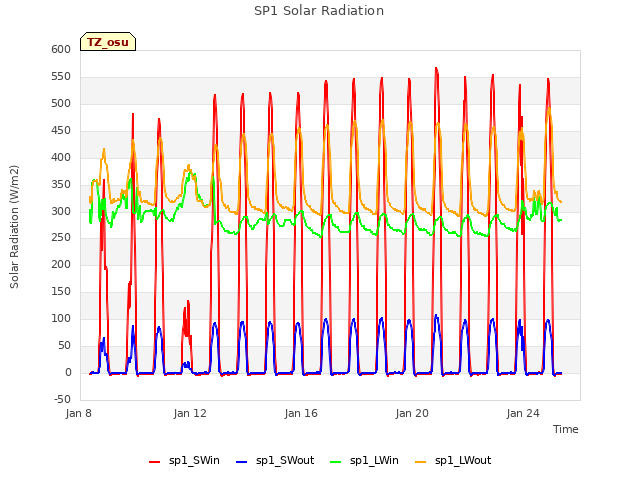Click the 50 y-axis label
The image size is (640, 480).
tap(65, 345)
